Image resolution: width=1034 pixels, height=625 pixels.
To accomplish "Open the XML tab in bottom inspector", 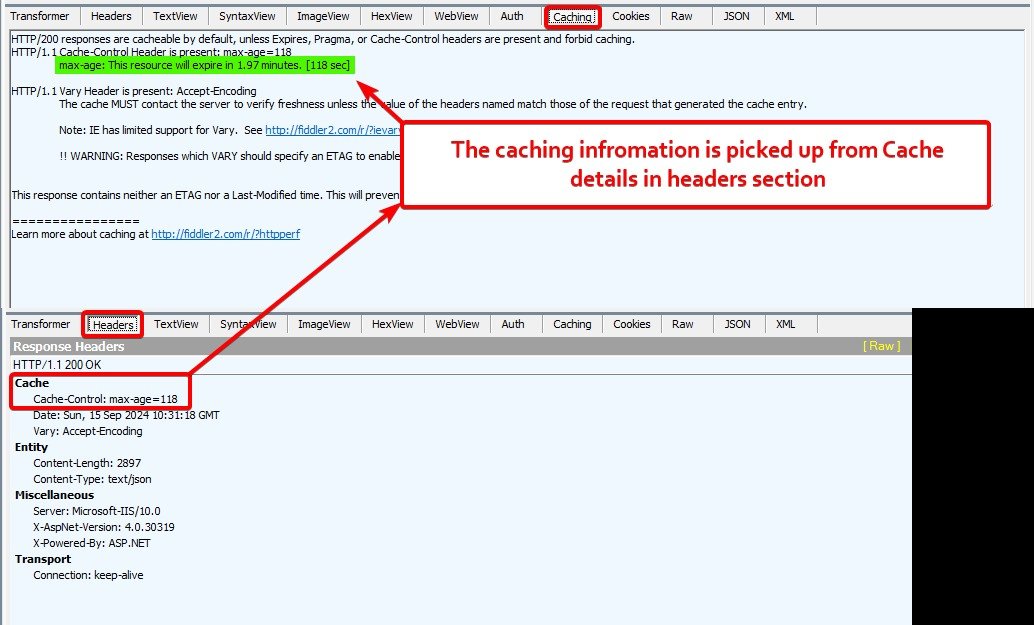I will point(786,323).
